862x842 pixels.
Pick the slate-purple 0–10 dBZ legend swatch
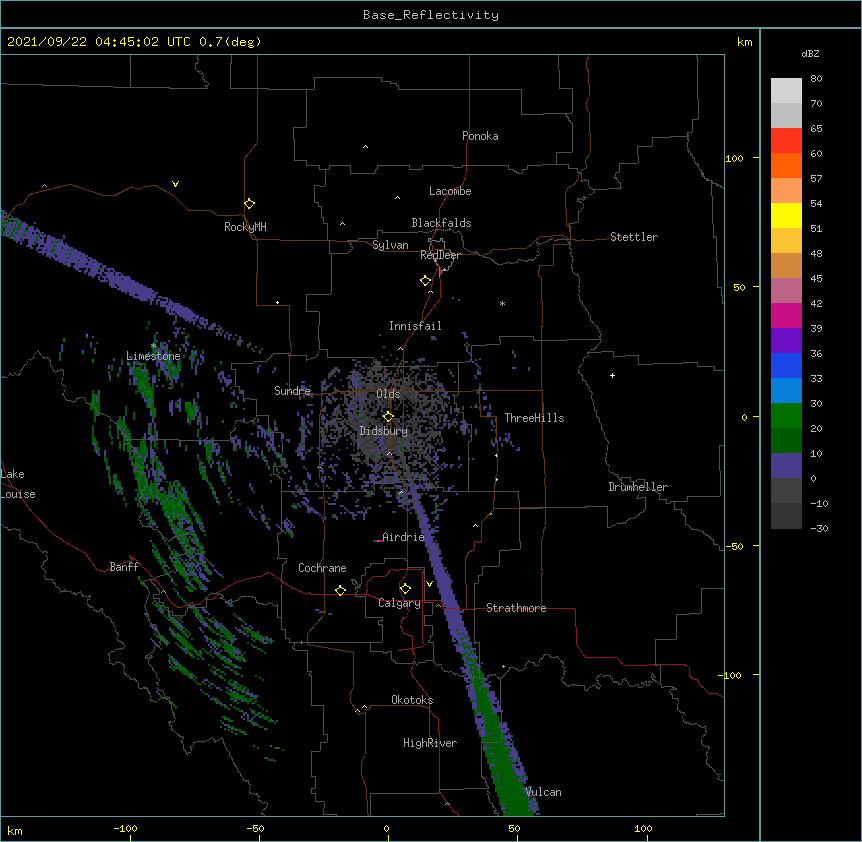click(x=786, y=466)
